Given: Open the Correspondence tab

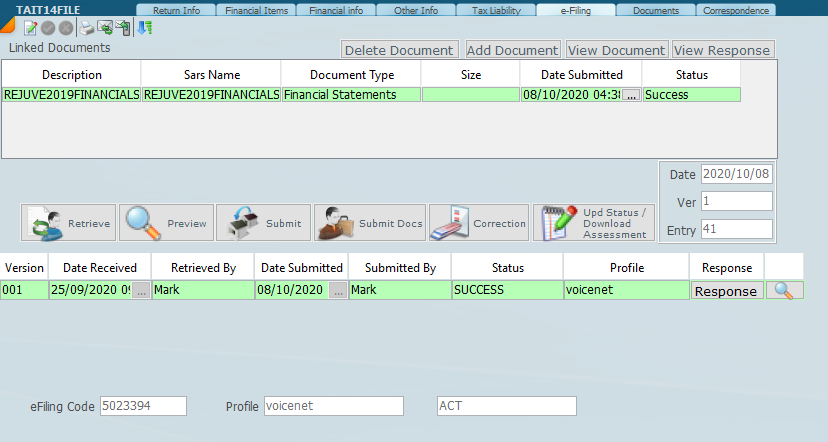Looking at the screenshot, I should (736, 11).
